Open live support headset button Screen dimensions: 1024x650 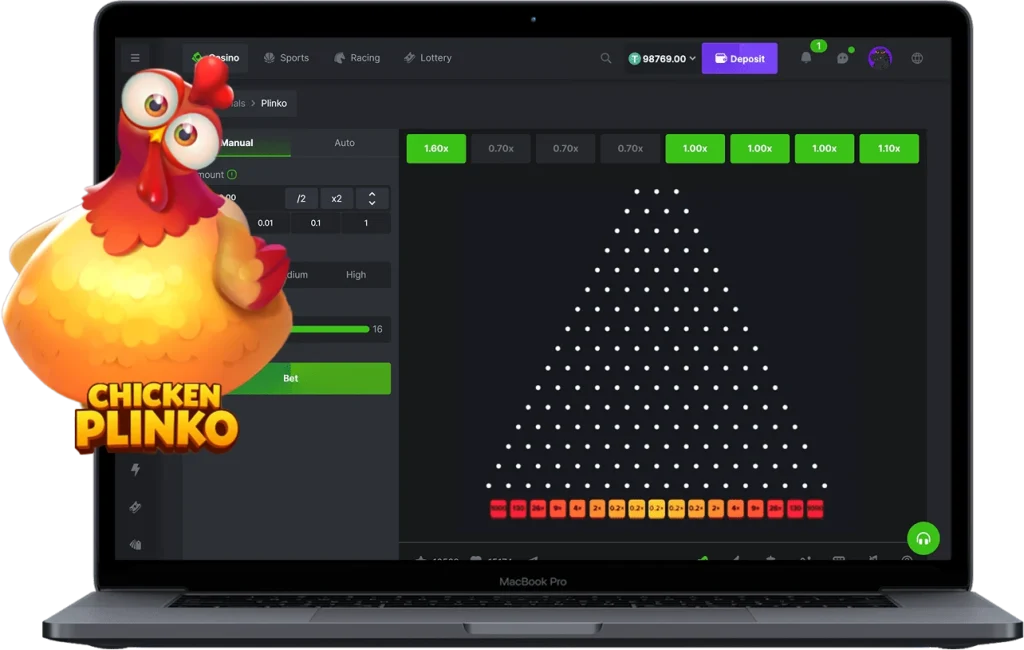point(923,539)
